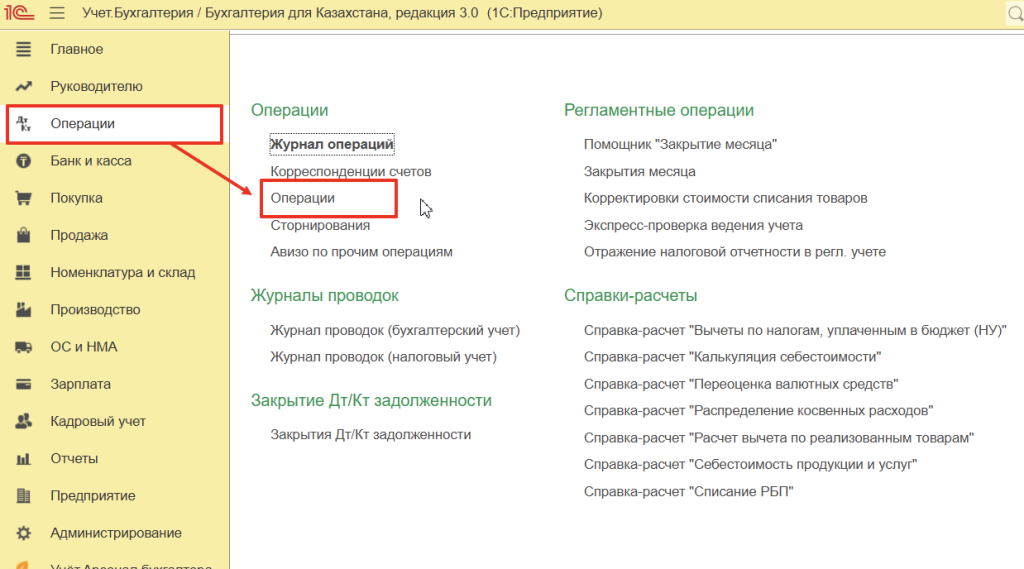Click the Администрирование gear icon

(24, 533)
